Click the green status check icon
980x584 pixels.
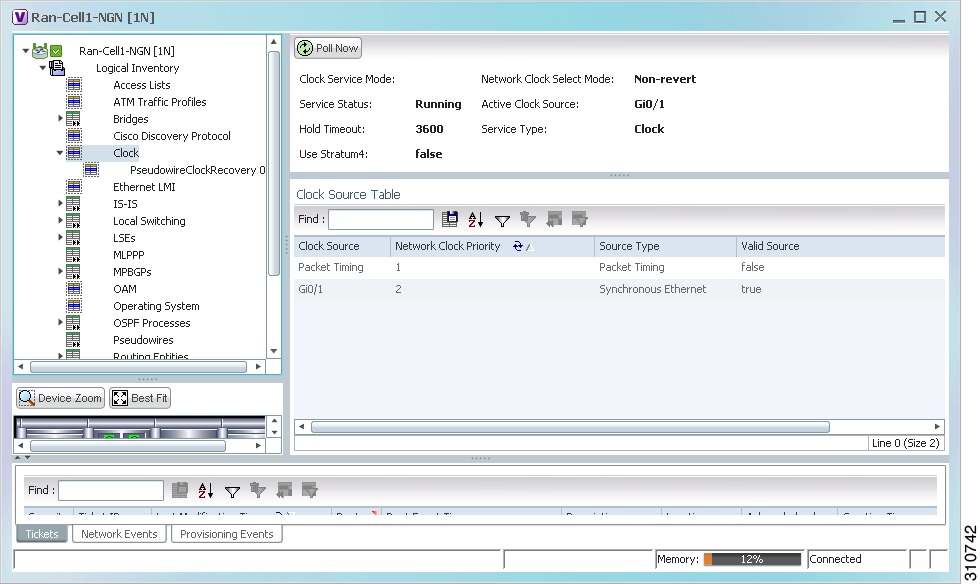pos(56,51)
